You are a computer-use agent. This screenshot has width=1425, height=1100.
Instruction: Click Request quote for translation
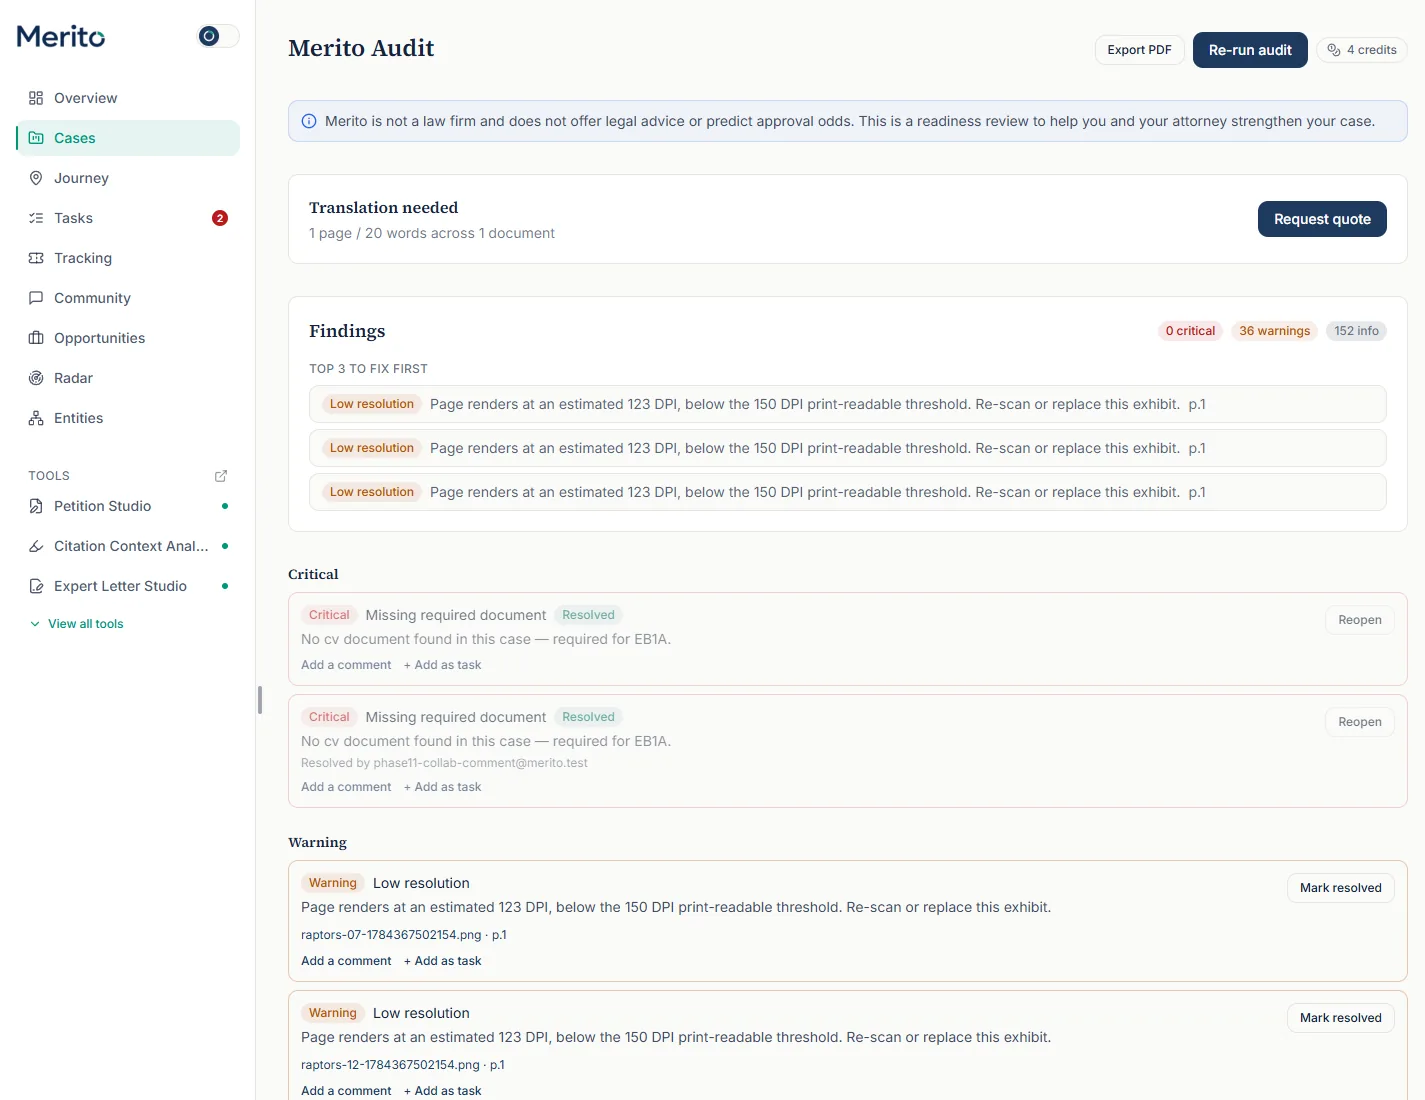pyautogui.click(x=1322, y=219)
